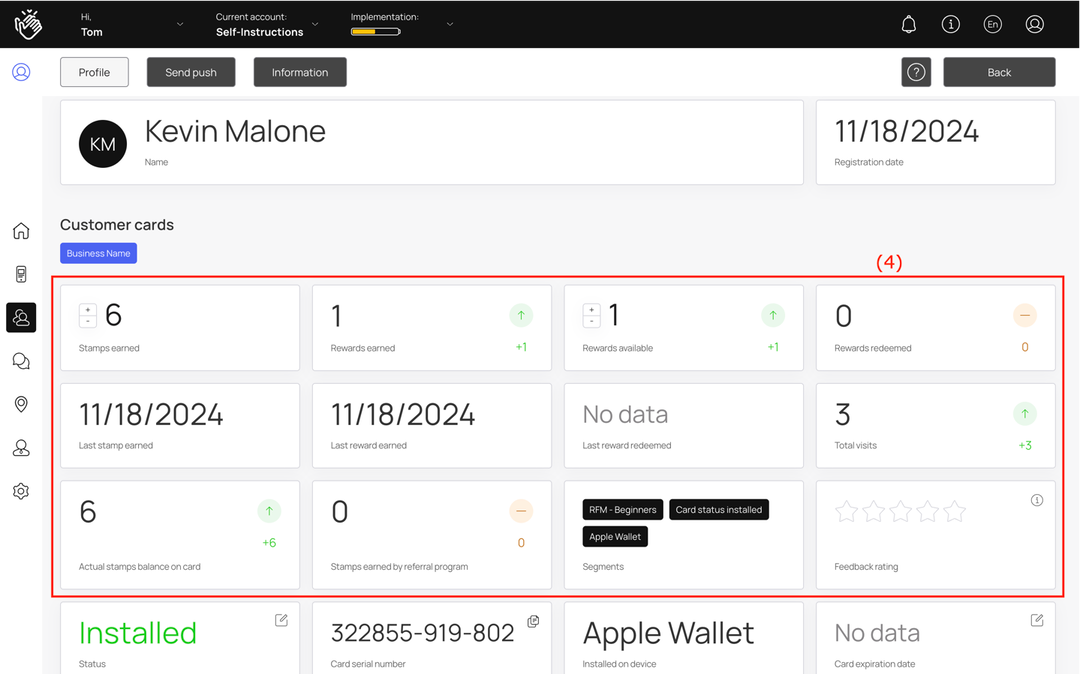The height and width of the screenshot is (674, 1080).
Task: Click the green Installed status text
Action: [x=138, y=633]
